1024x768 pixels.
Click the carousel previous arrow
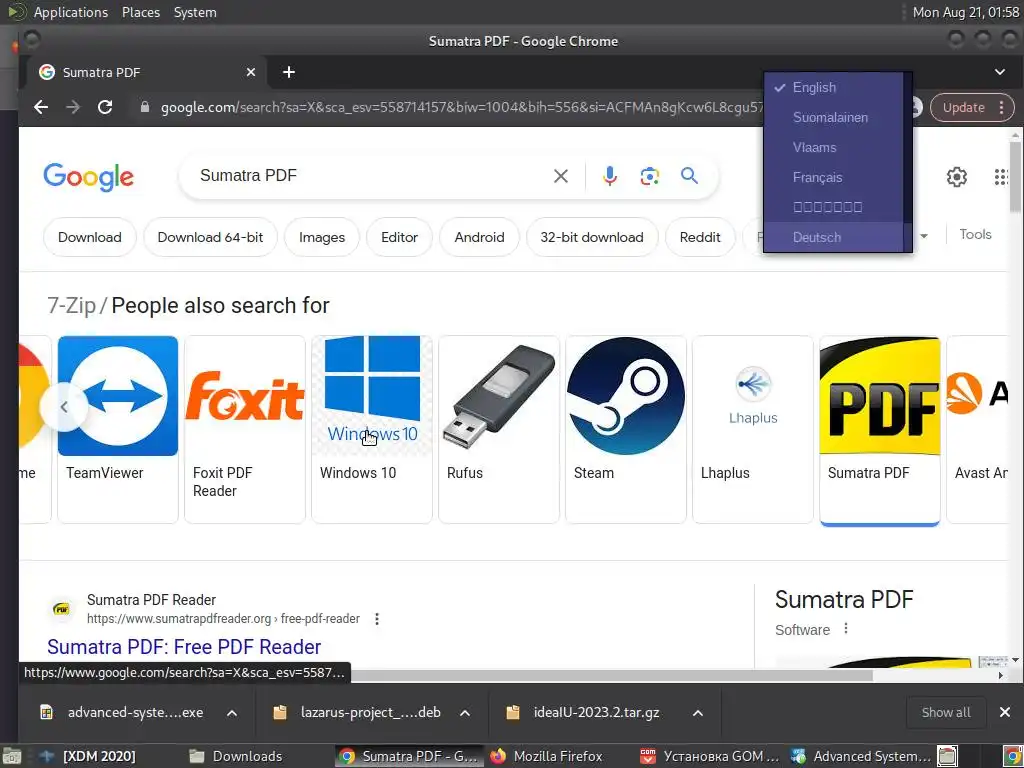coord(64,407)
